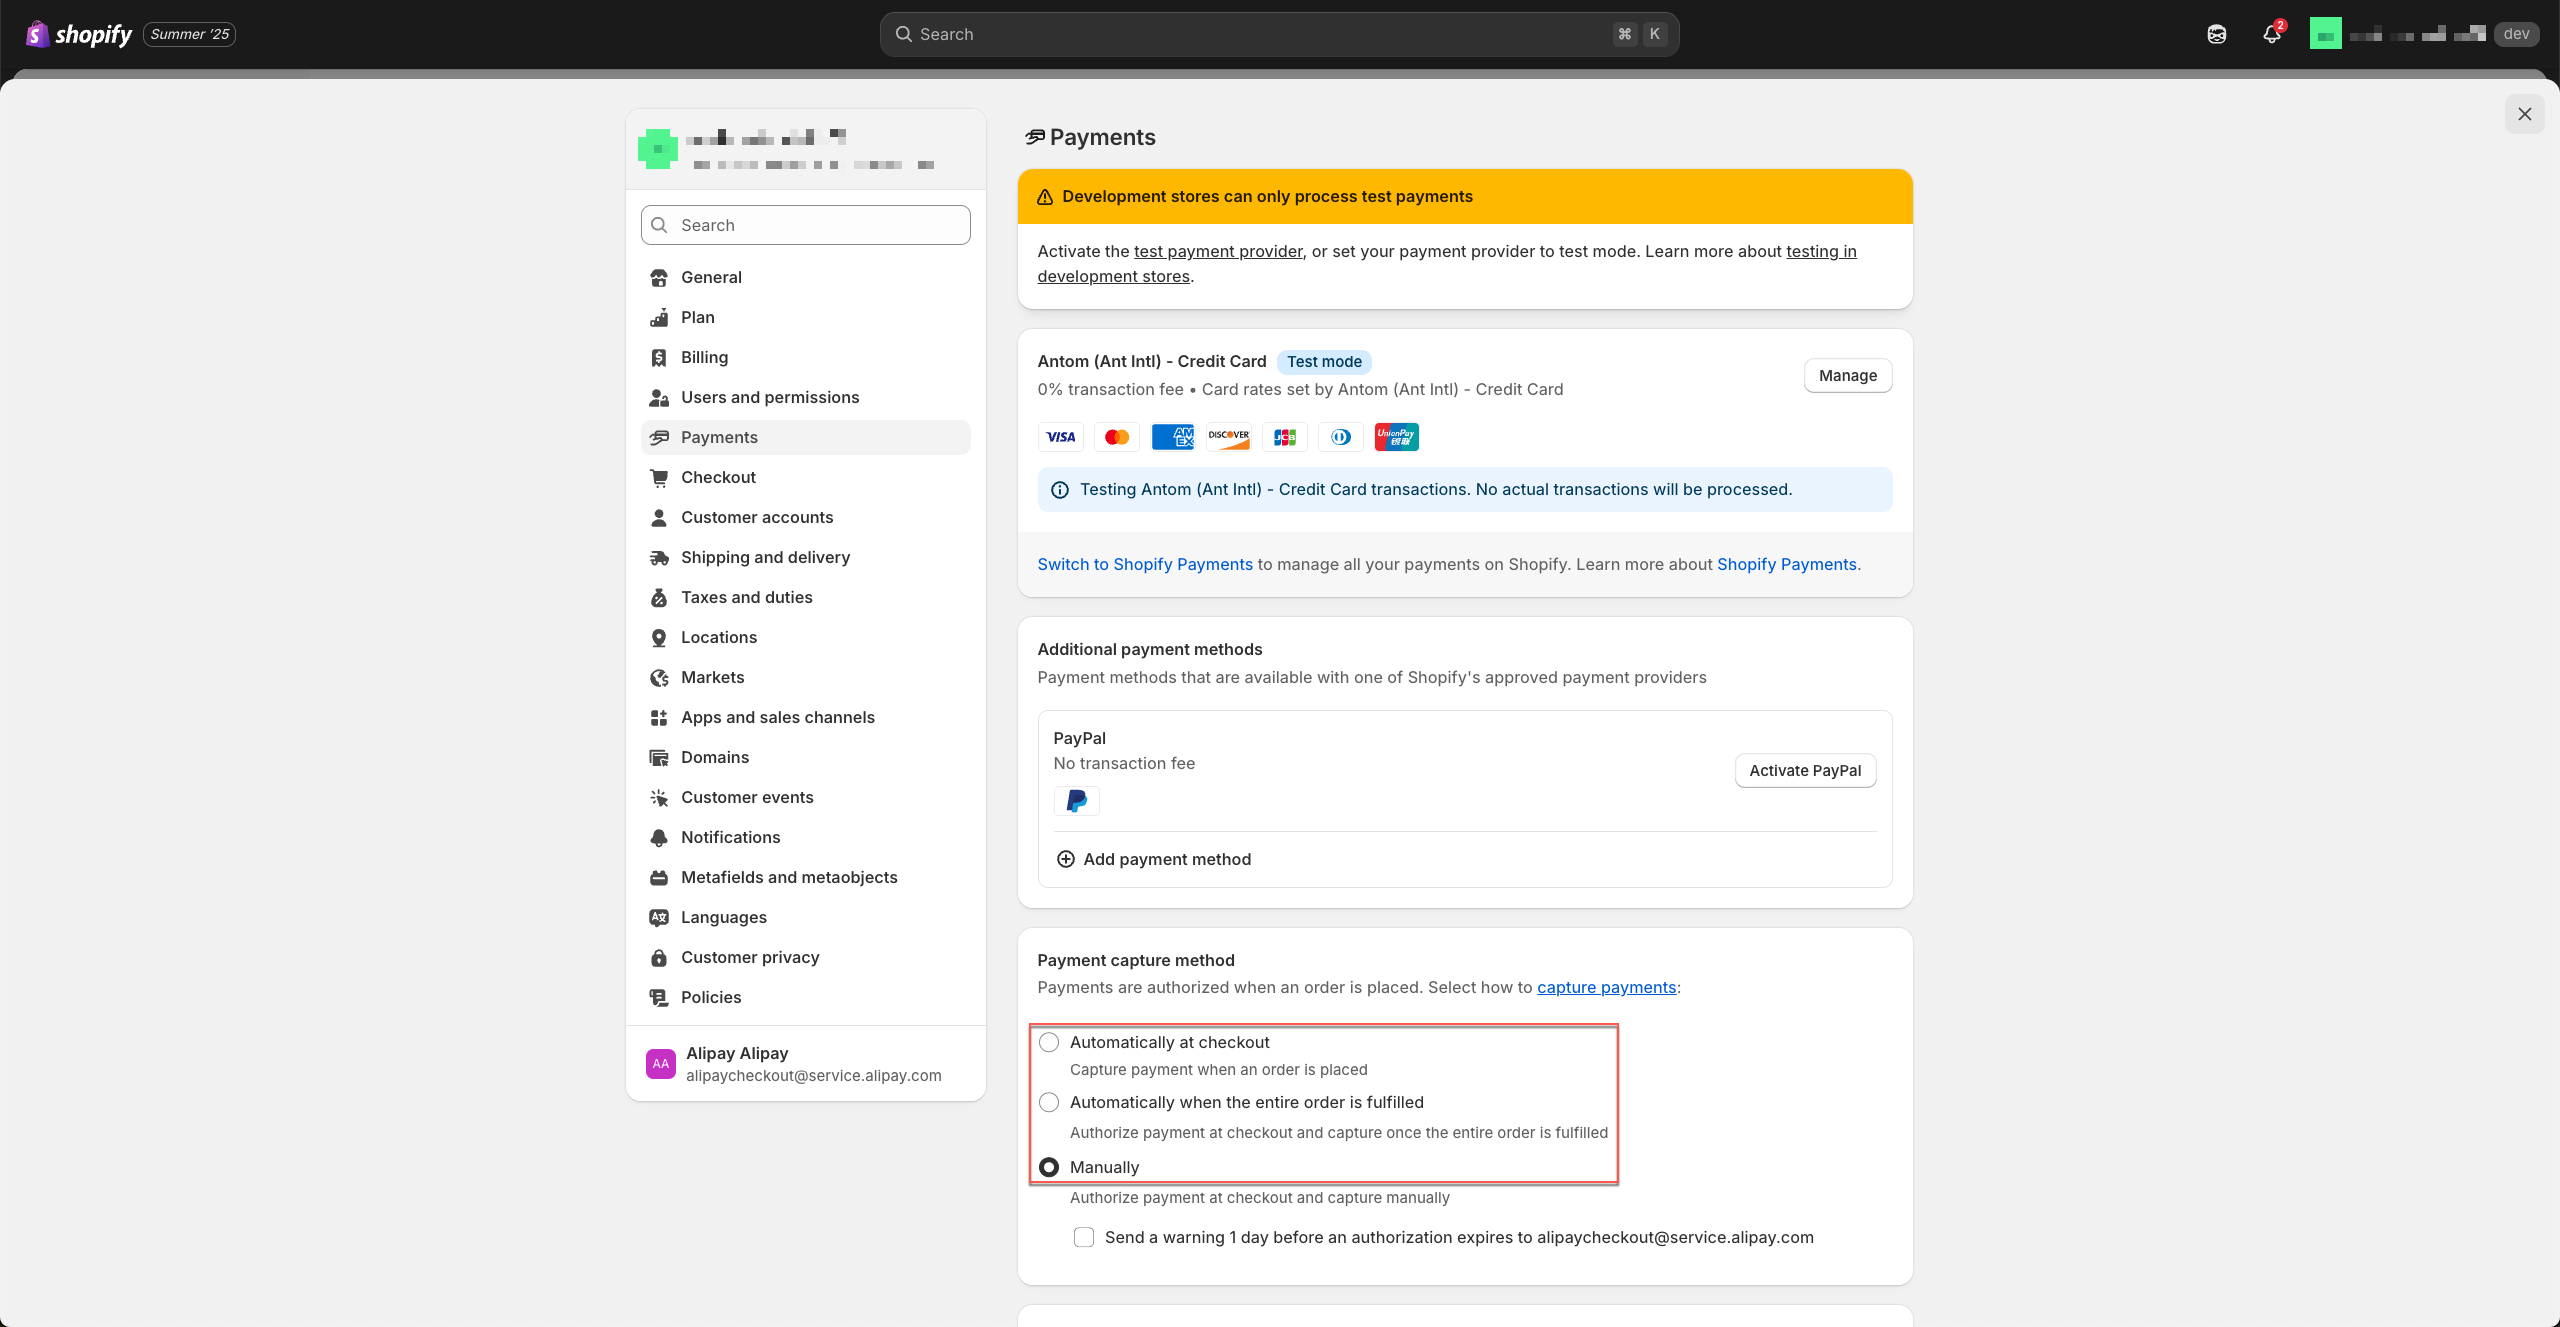Click the Domains icon
The height and width of the screenshot is (1327, 2560).
(659, 757)
